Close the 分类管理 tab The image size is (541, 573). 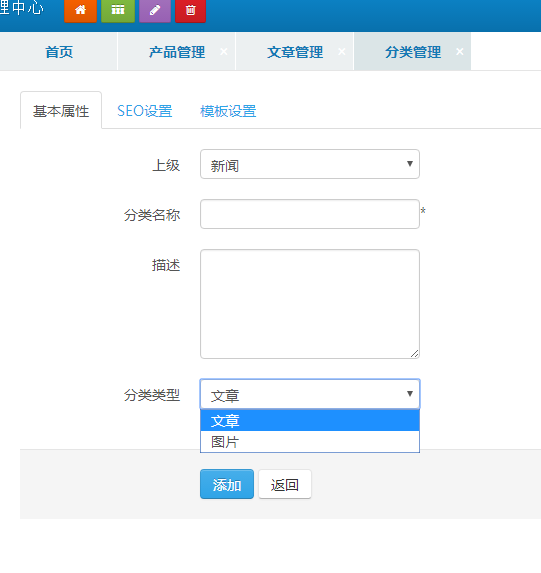pyautogui.click(x=460, y=52)
